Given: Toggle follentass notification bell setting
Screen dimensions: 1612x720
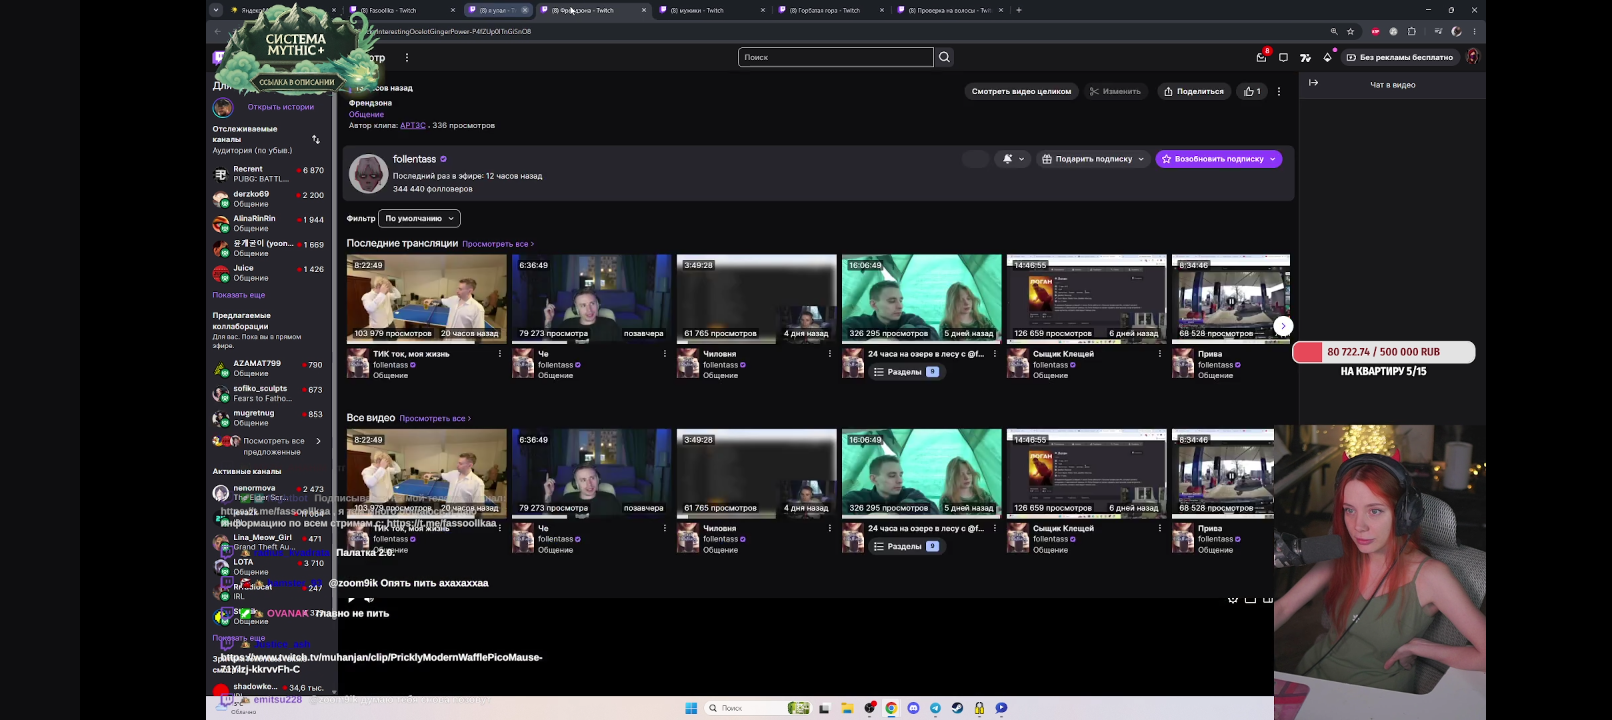Looking at the screenshot, I should coord(1013,159).
